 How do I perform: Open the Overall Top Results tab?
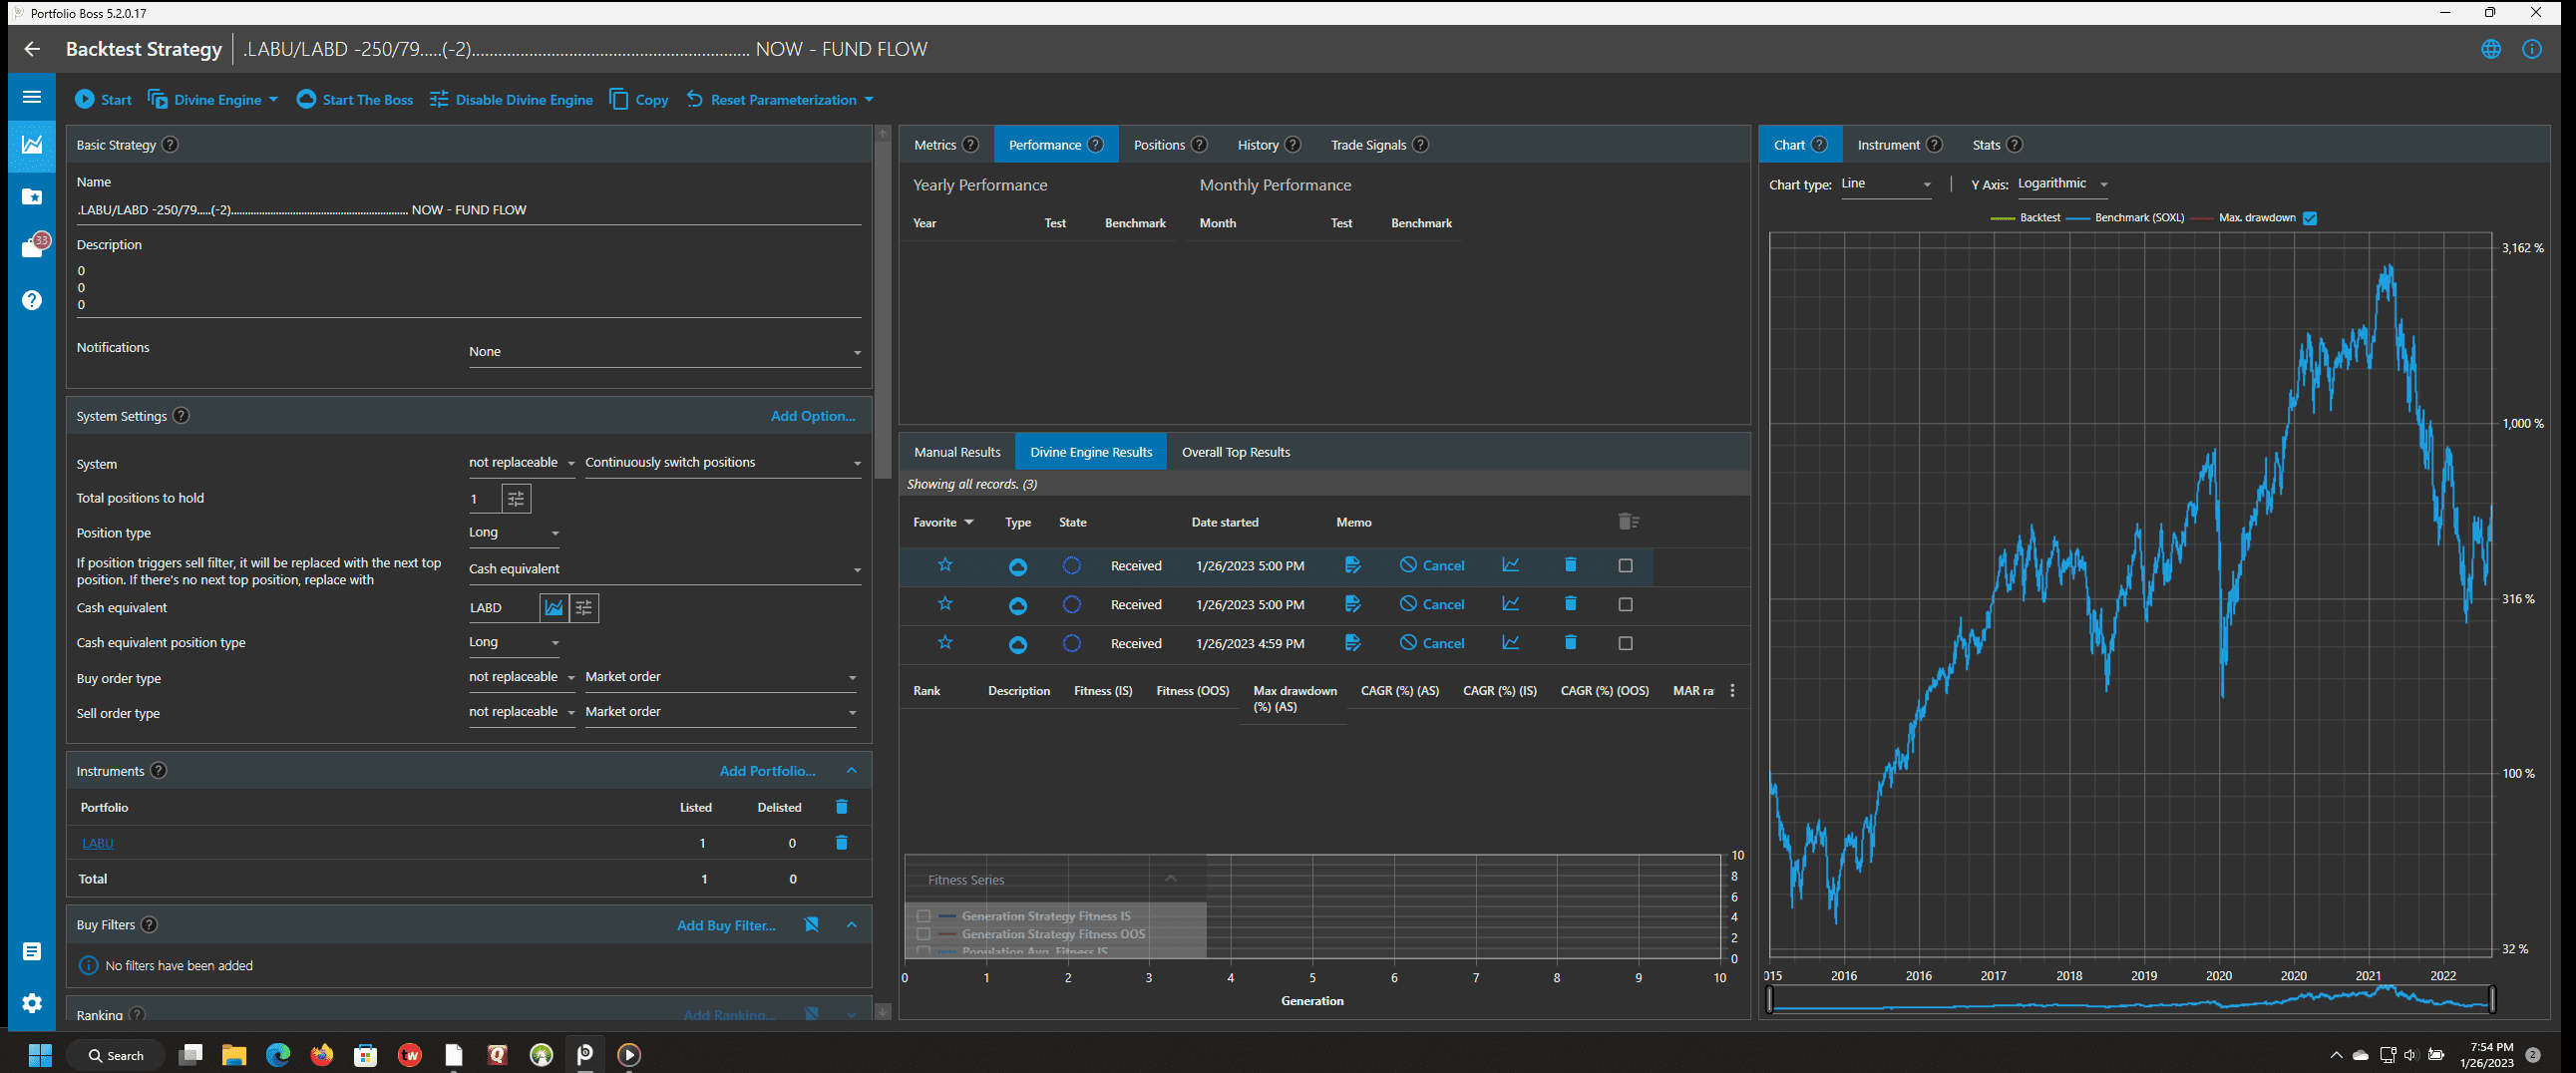click(x=1236, y=452)
